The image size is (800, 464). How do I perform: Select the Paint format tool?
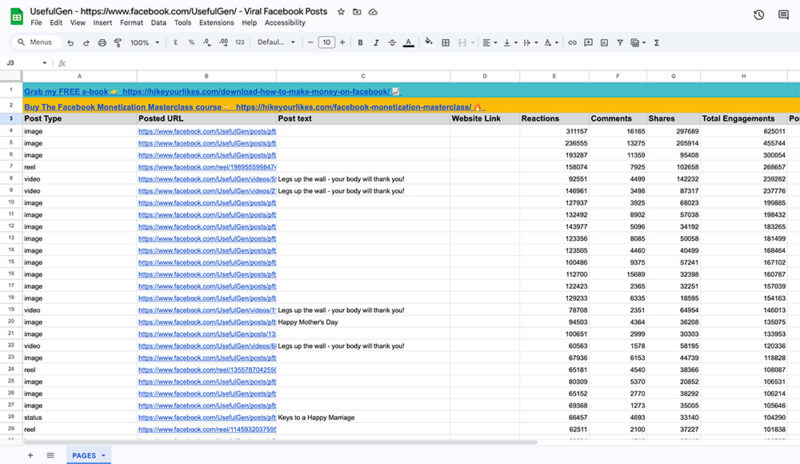point(118,43)
